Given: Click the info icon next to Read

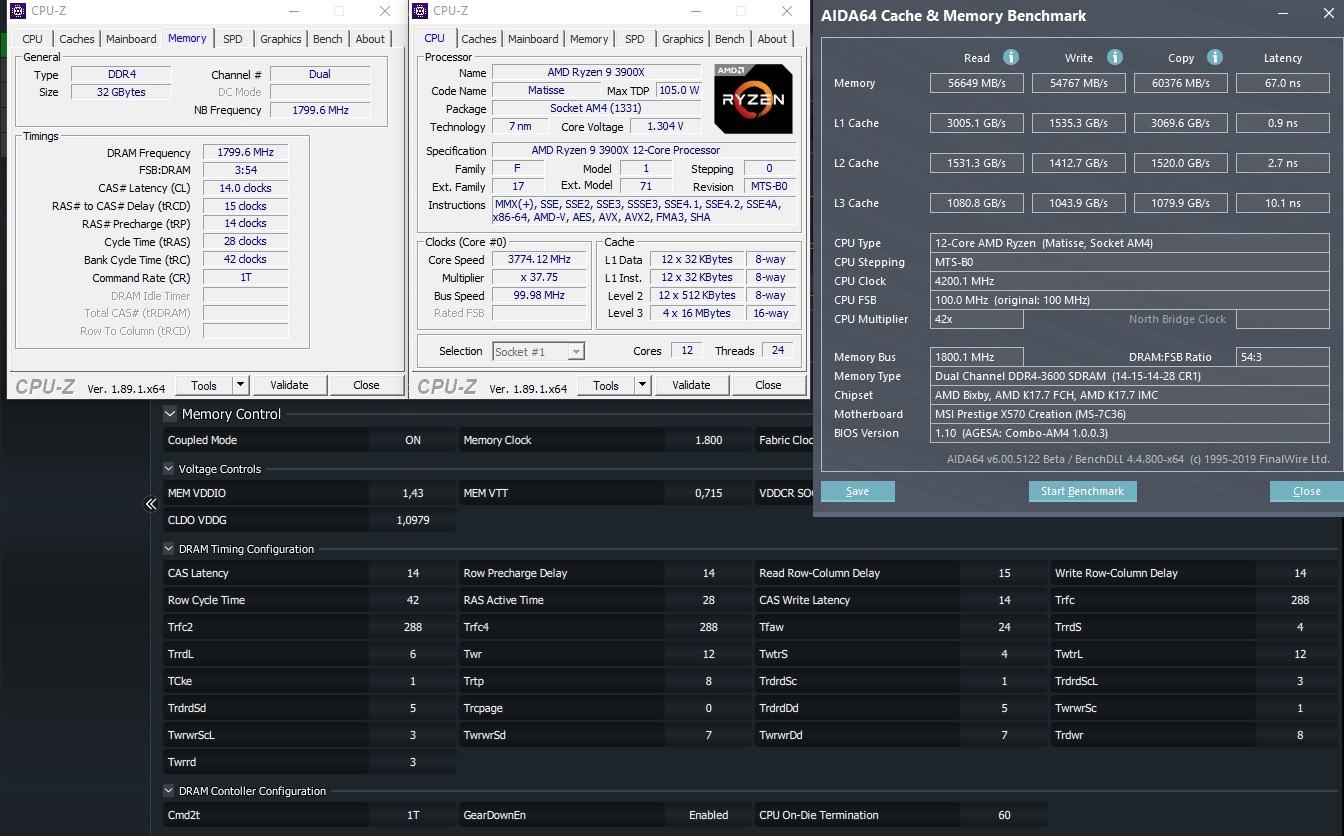Looking at the screenshot, I should (1010, 57).
